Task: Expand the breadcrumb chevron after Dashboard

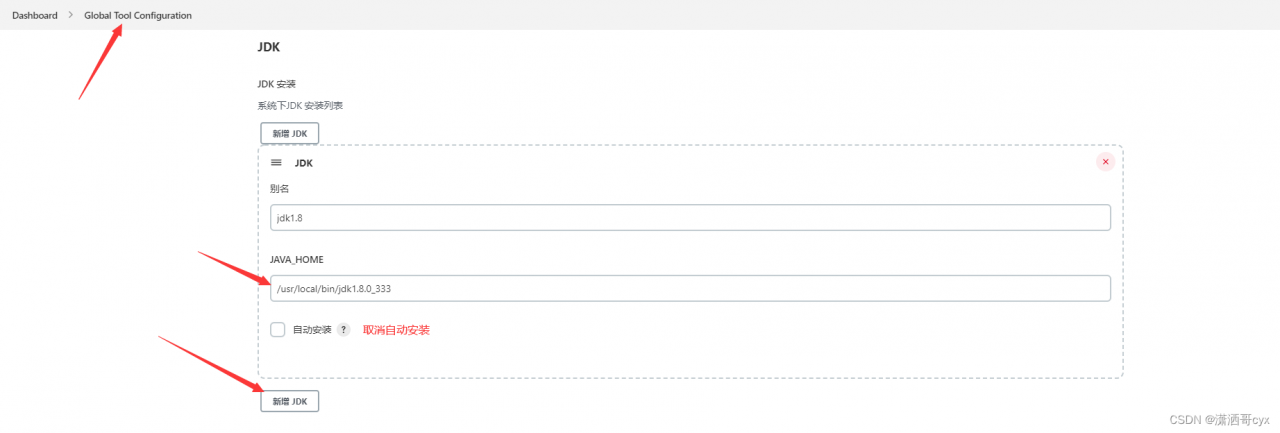Action: click(x=71, y=15)
